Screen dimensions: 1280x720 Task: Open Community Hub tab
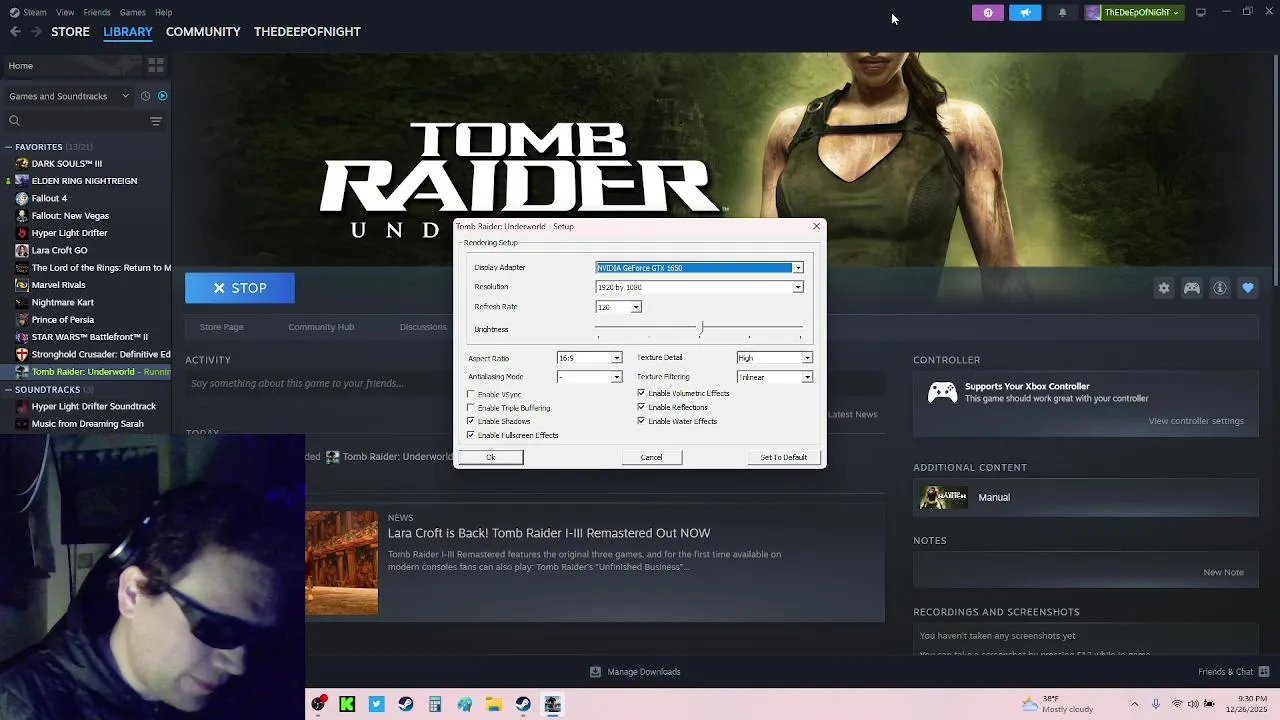coord(321,327)
